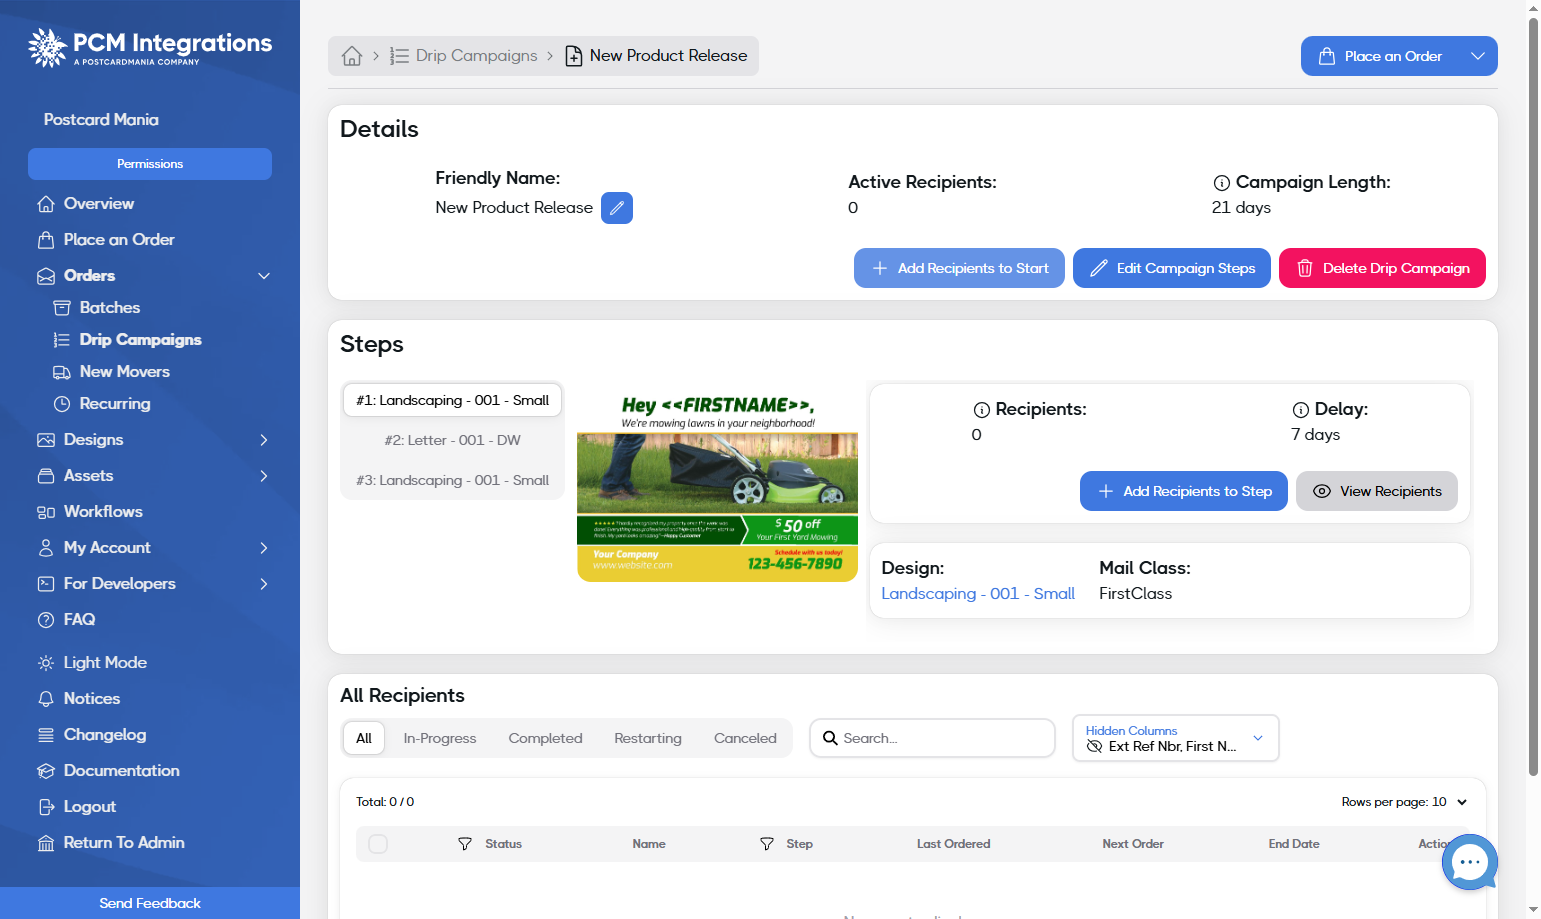
Task: Select step #1 Landscaping - 001 - Small
Action: tap(452, 400)
